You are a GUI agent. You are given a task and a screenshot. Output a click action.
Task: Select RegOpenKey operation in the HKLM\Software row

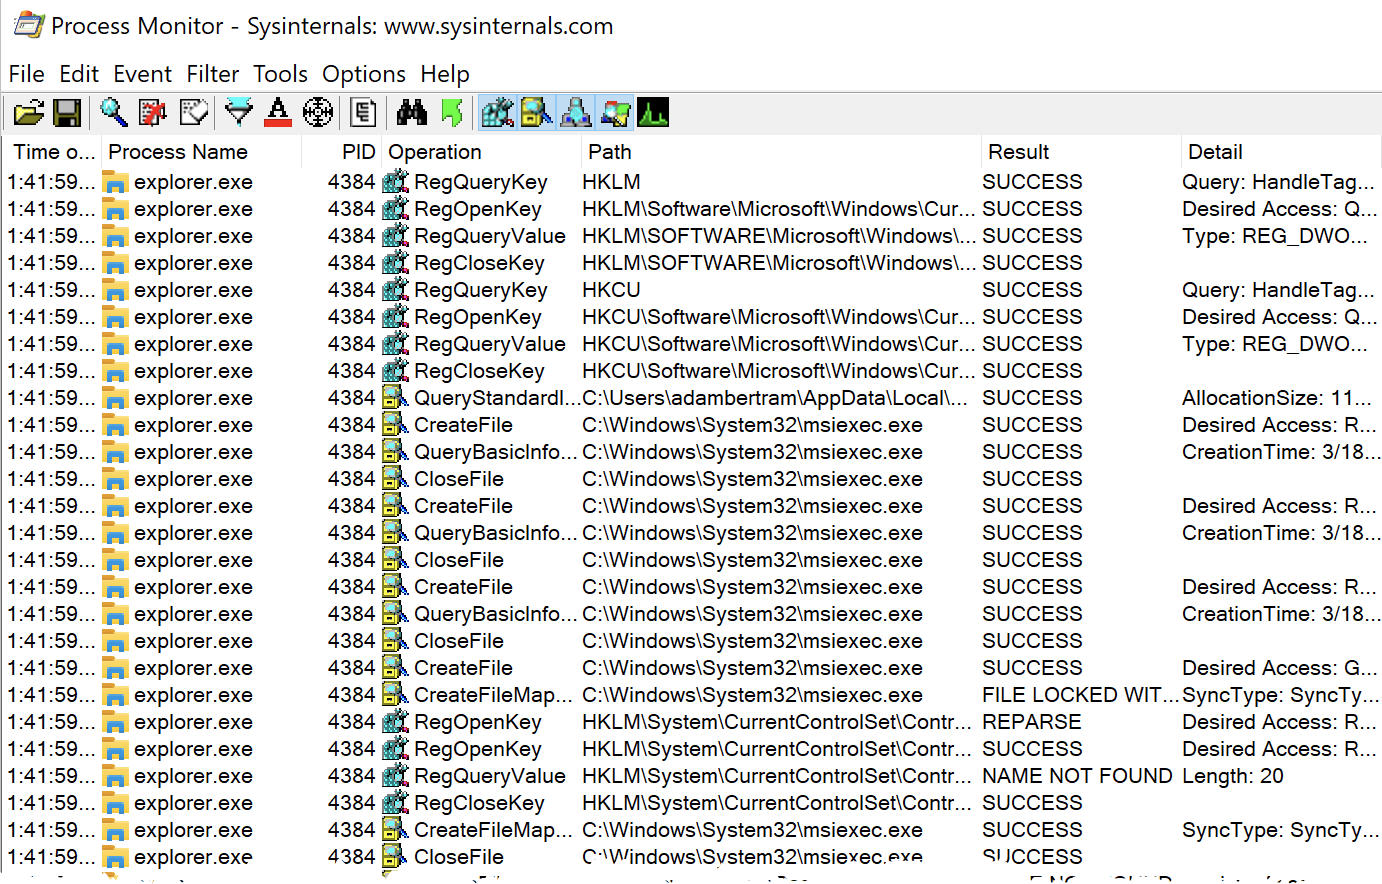pyautogui.click(x=477, y=209)
